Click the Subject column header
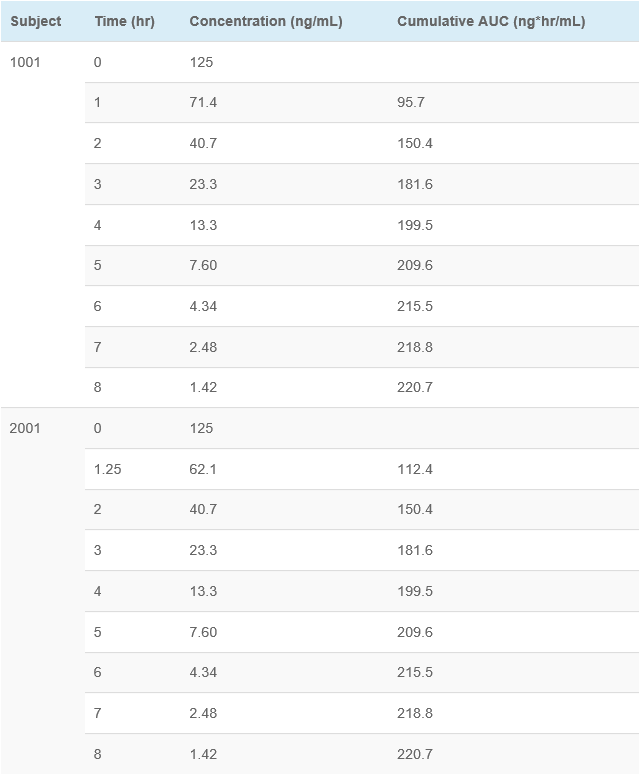The width and height of the screenshot is (640, 775). pyautogui.click(x=36, y=21)
